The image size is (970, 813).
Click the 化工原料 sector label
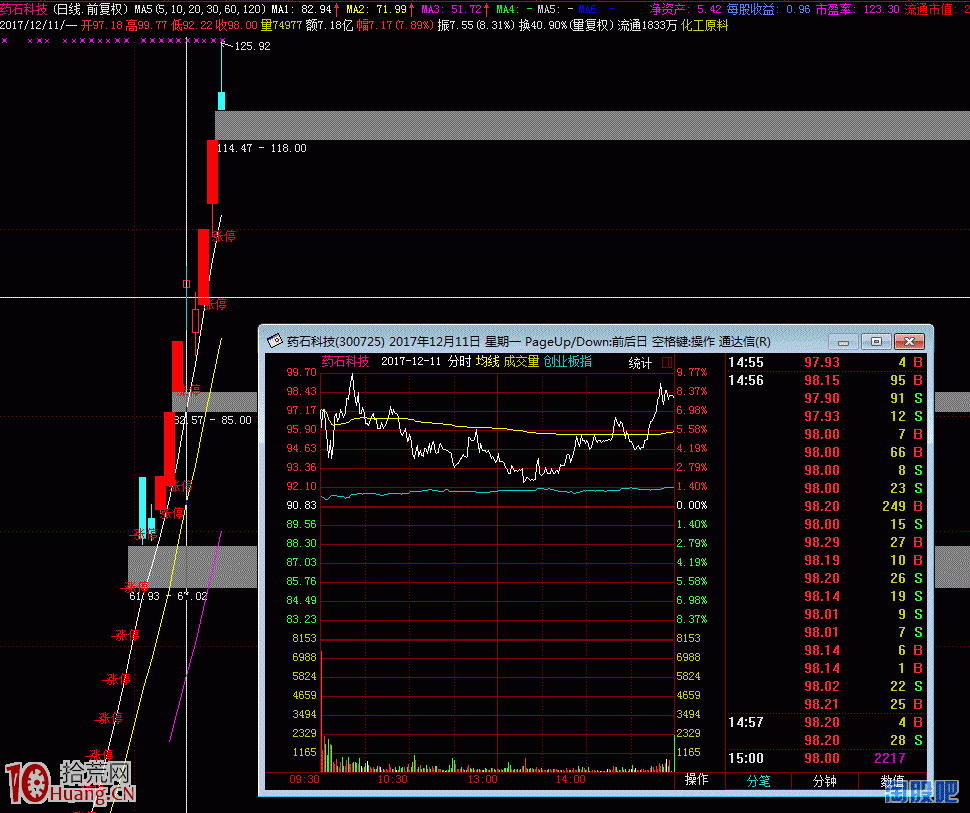[704, 26]
